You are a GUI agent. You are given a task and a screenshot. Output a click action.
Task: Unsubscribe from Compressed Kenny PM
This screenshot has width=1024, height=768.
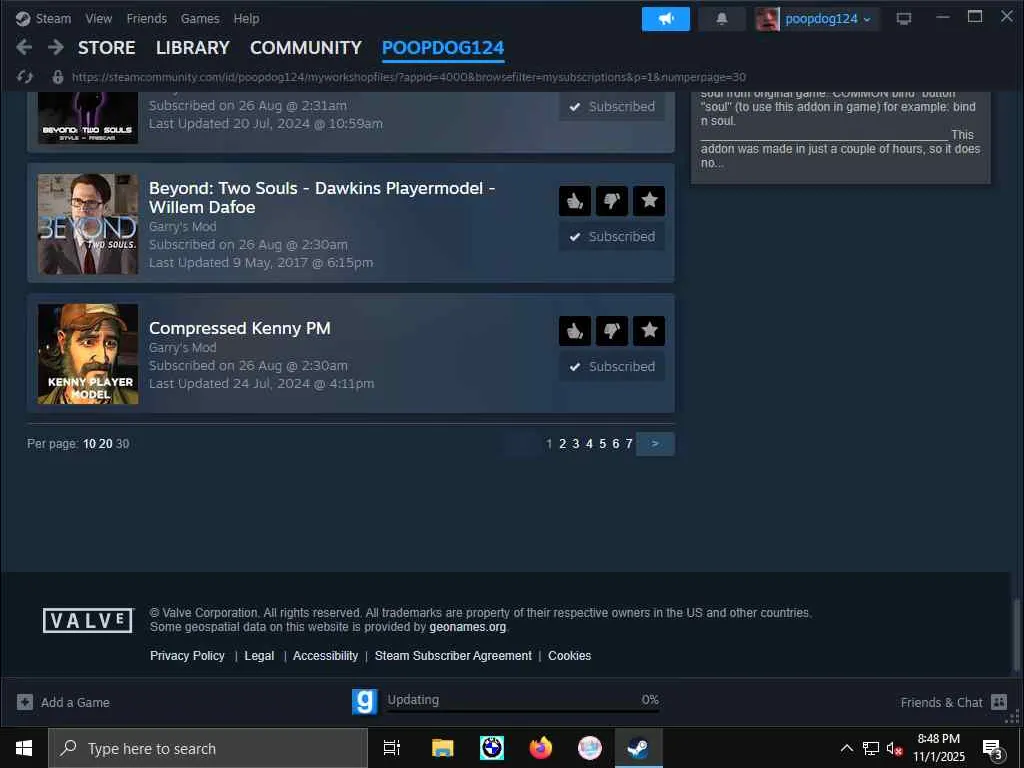coord(612,366)
